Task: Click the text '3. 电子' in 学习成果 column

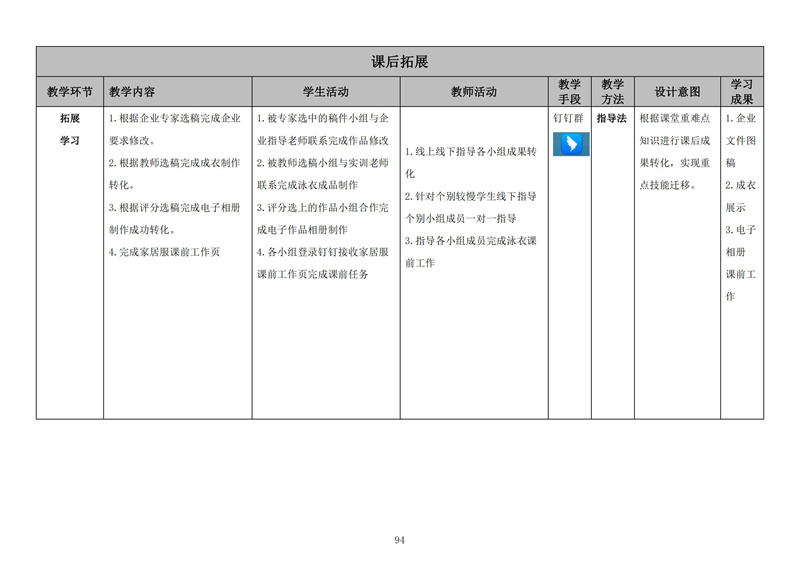Action: click(741, 230)
